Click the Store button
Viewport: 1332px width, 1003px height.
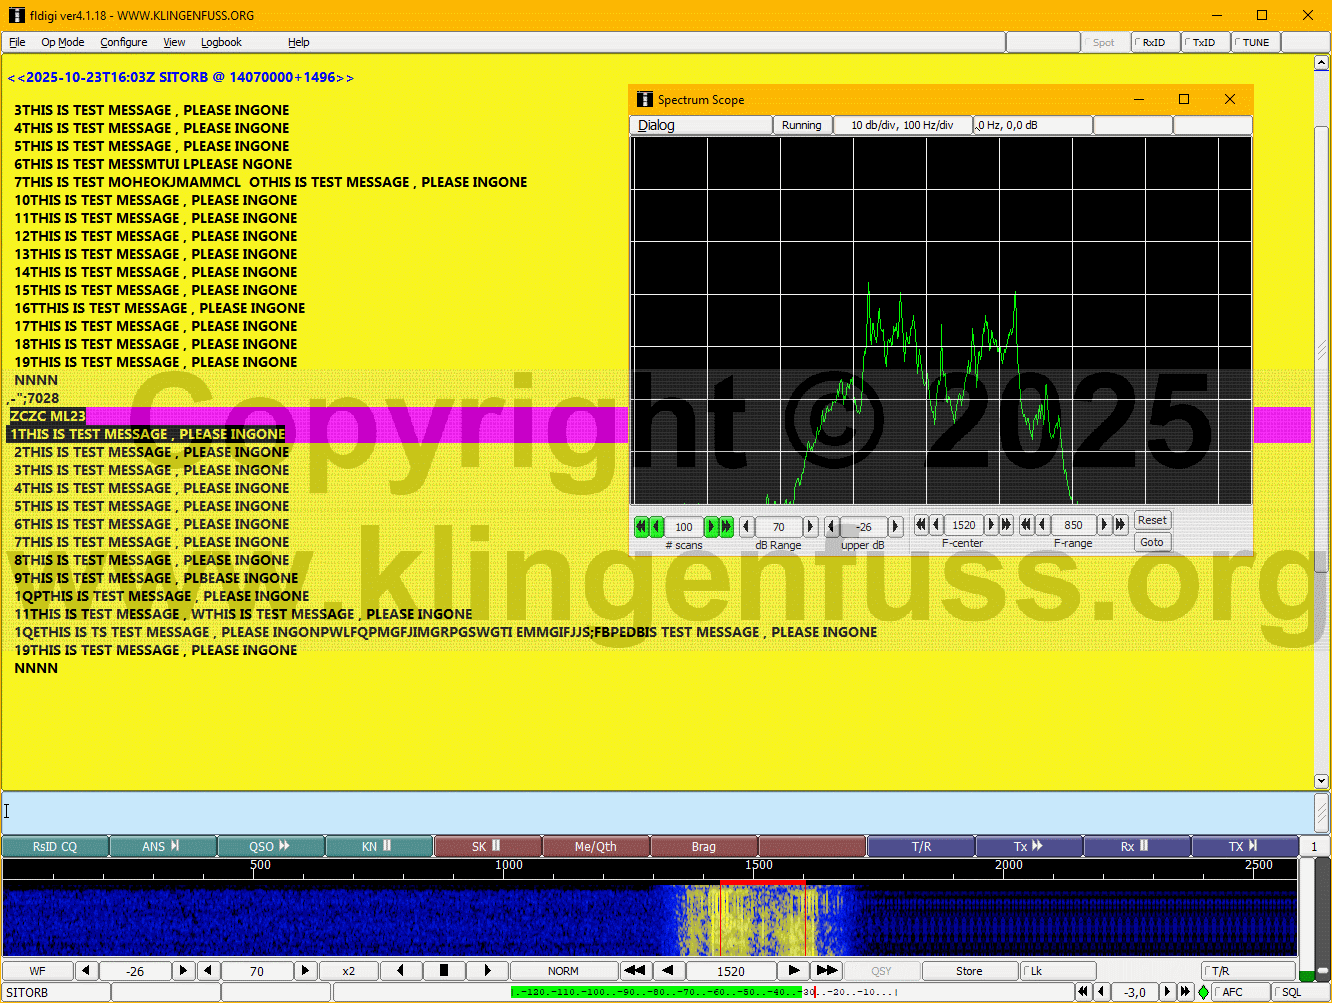click(968, 970)
